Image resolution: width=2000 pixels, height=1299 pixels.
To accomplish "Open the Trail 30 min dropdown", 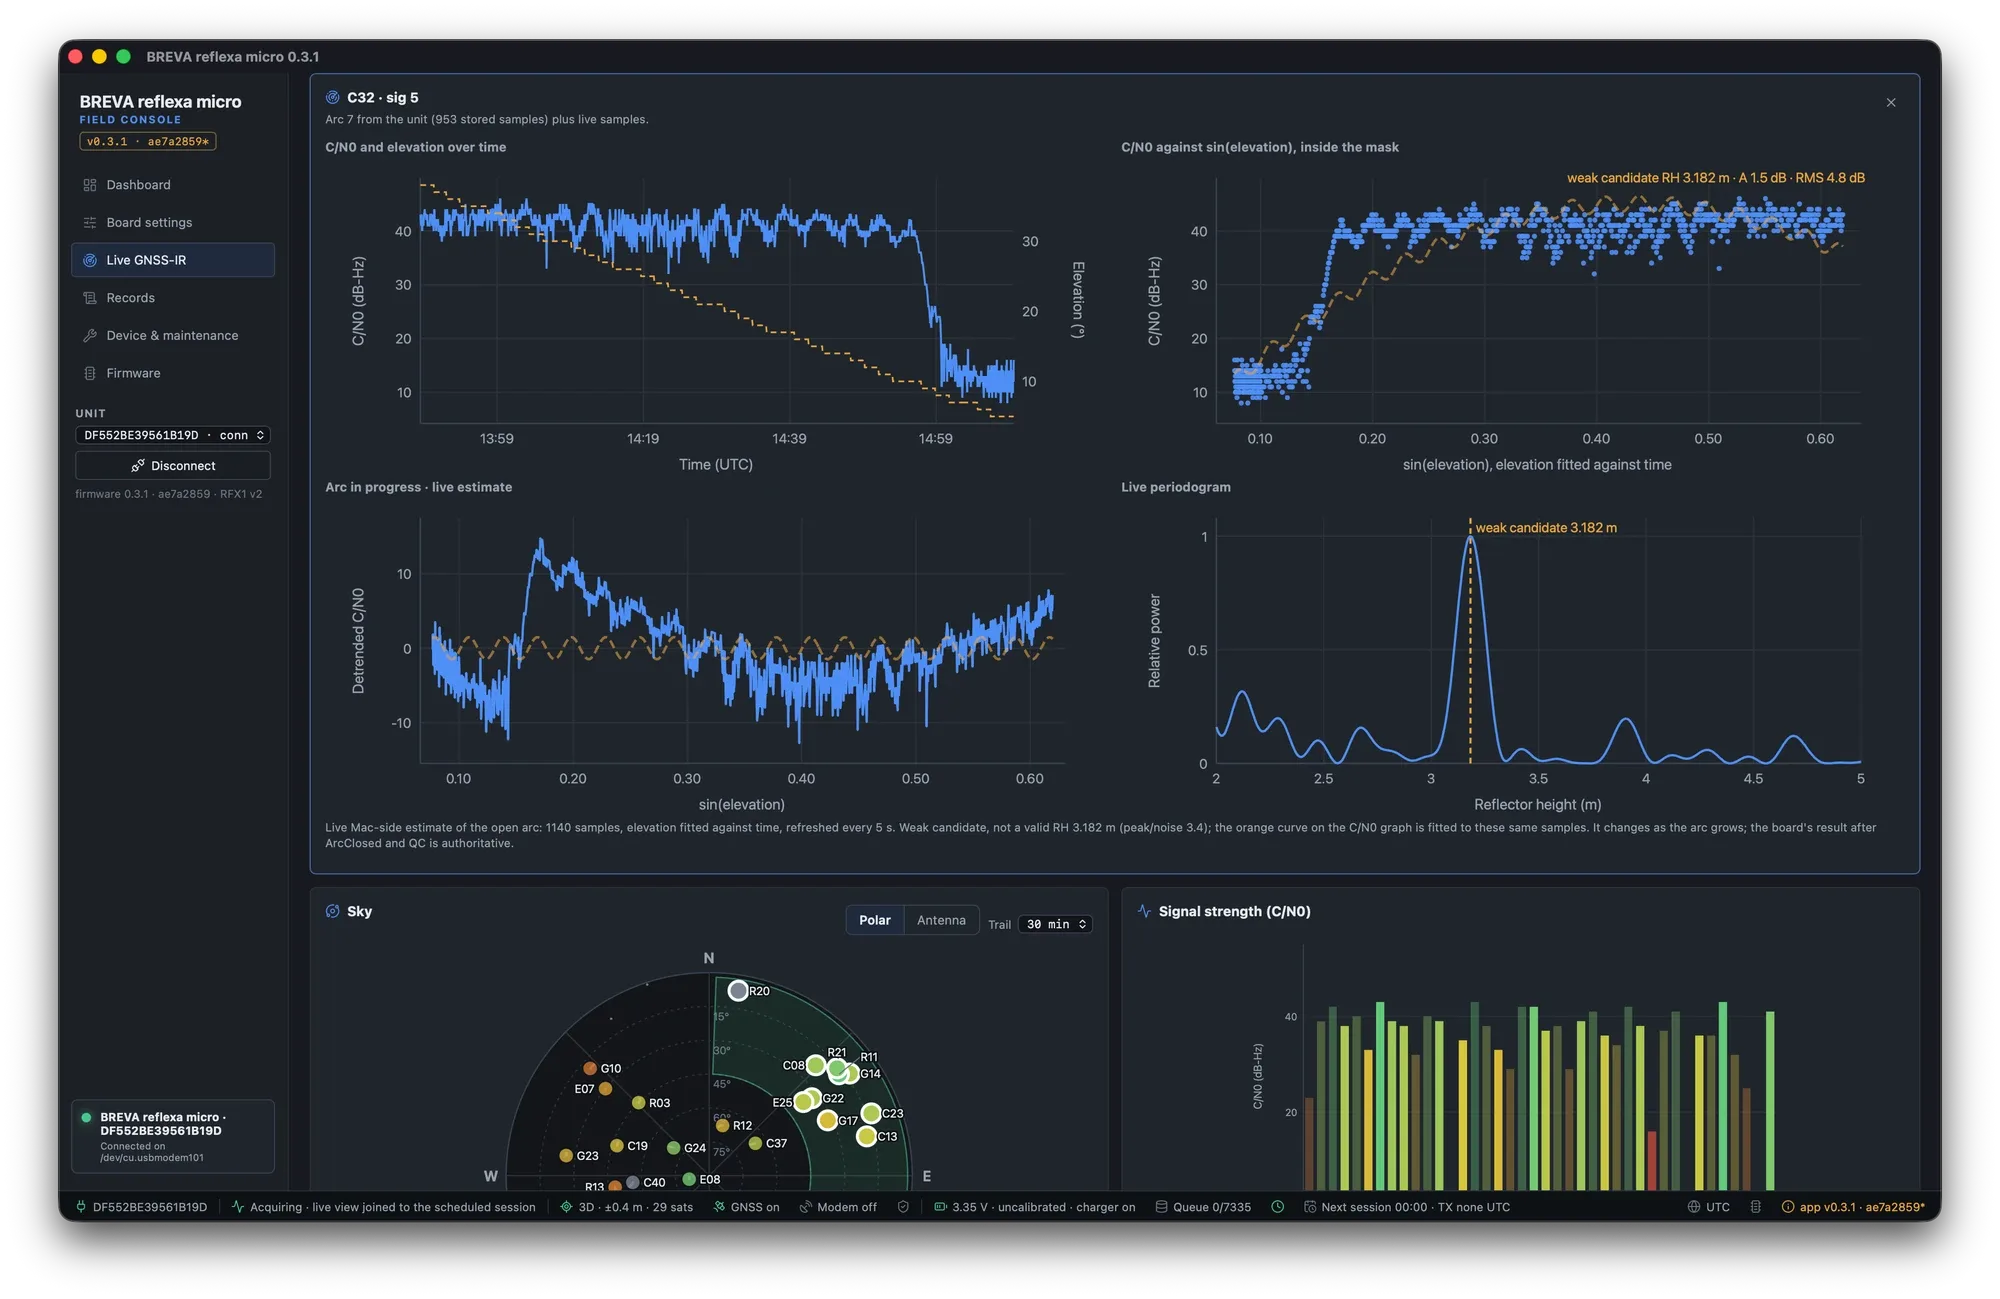I will click(x=1055, y=924).
